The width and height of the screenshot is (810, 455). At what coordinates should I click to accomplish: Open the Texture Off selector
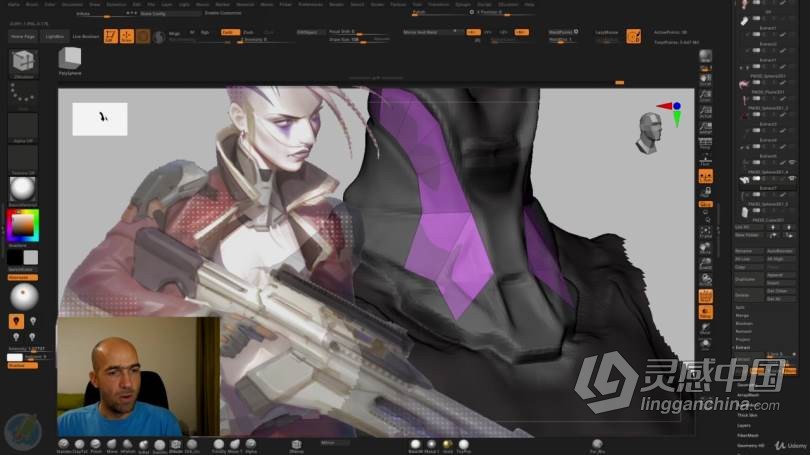23,160
